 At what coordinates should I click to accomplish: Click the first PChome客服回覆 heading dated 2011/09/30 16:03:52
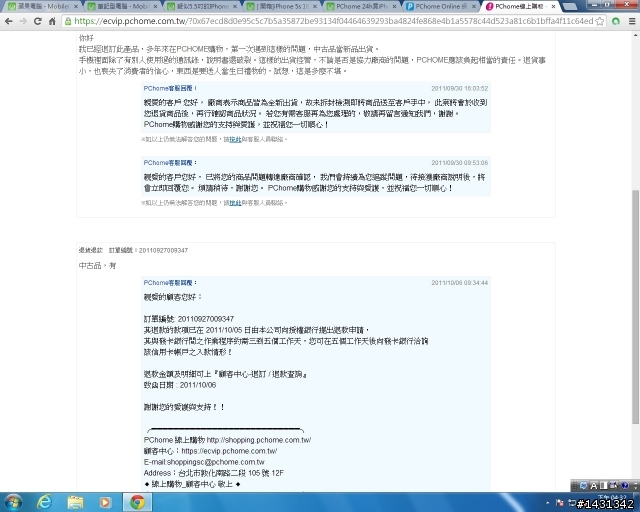[x=170, y=88]
